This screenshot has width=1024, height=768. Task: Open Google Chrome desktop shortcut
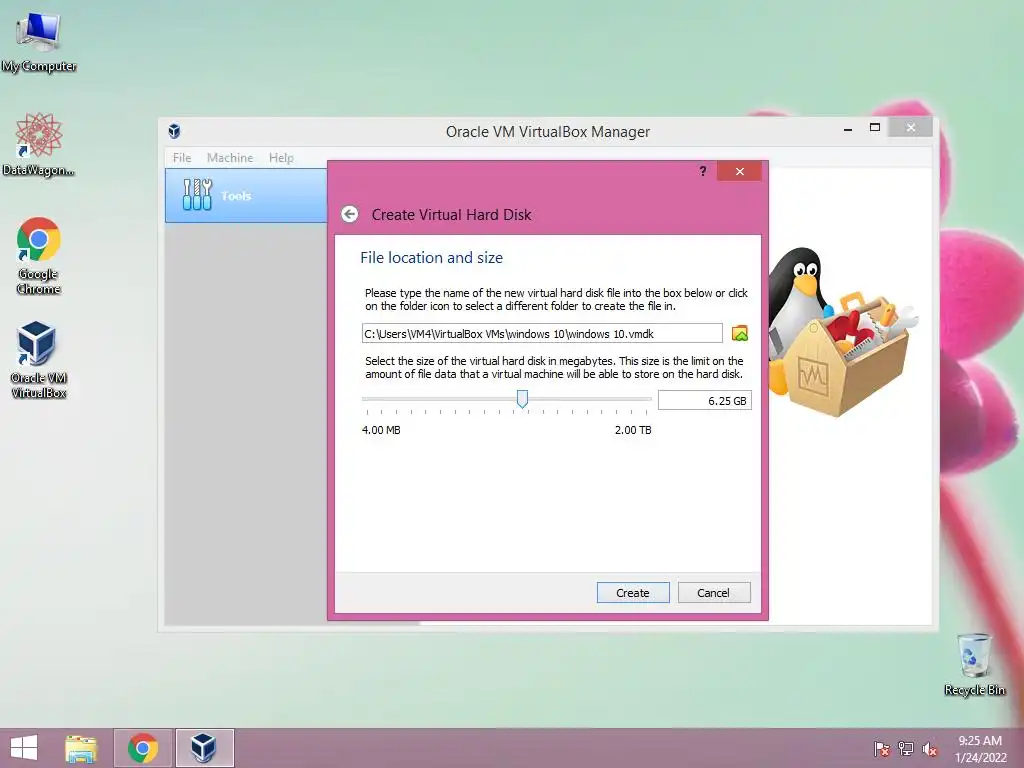(39, 256)
